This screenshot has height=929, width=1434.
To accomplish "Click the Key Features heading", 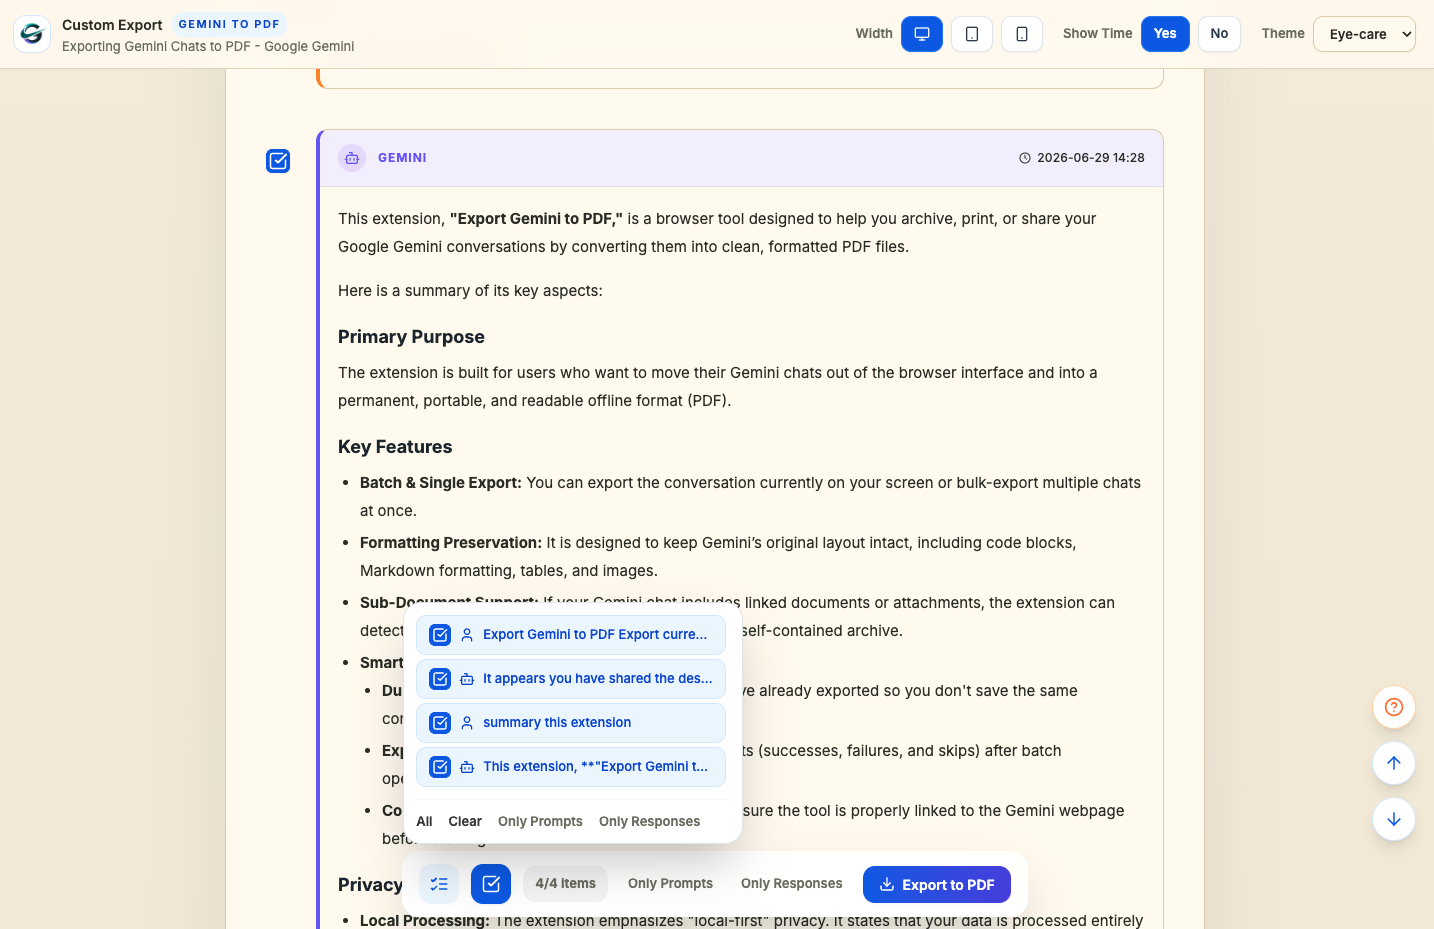I will tap(395, 447).
